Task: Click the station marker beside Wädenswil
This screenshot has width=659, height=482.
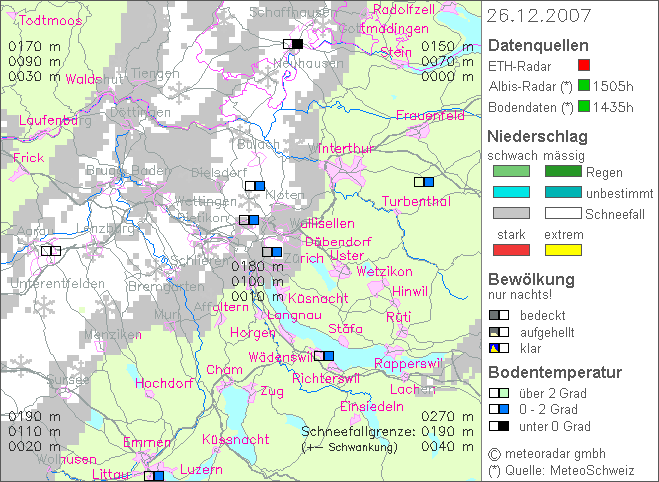Action: tap(324, 356)
